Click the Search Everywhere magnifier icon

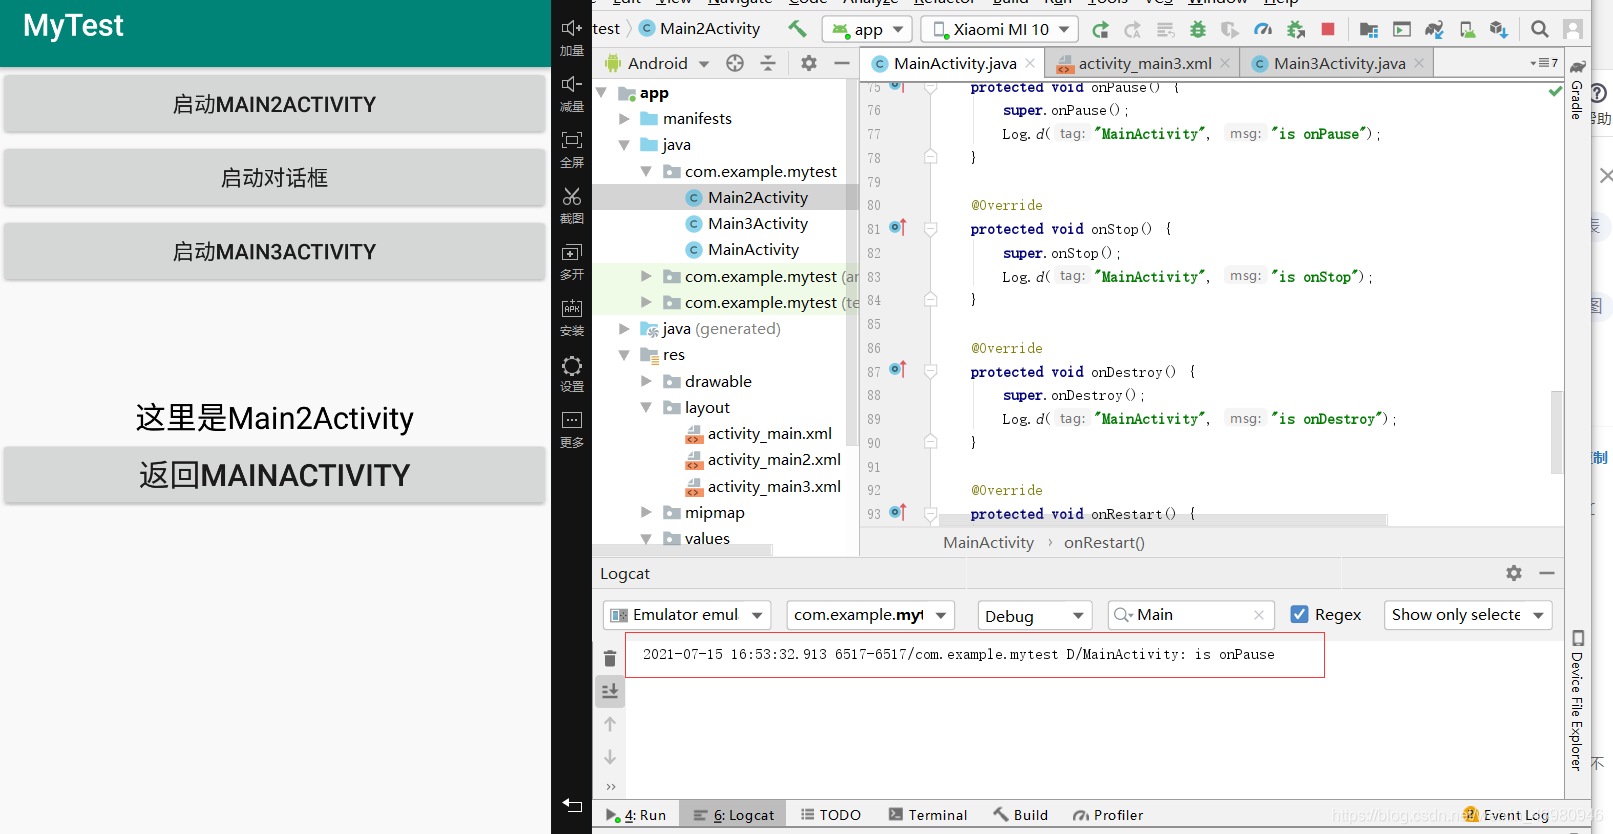(x=1540, y=29)
